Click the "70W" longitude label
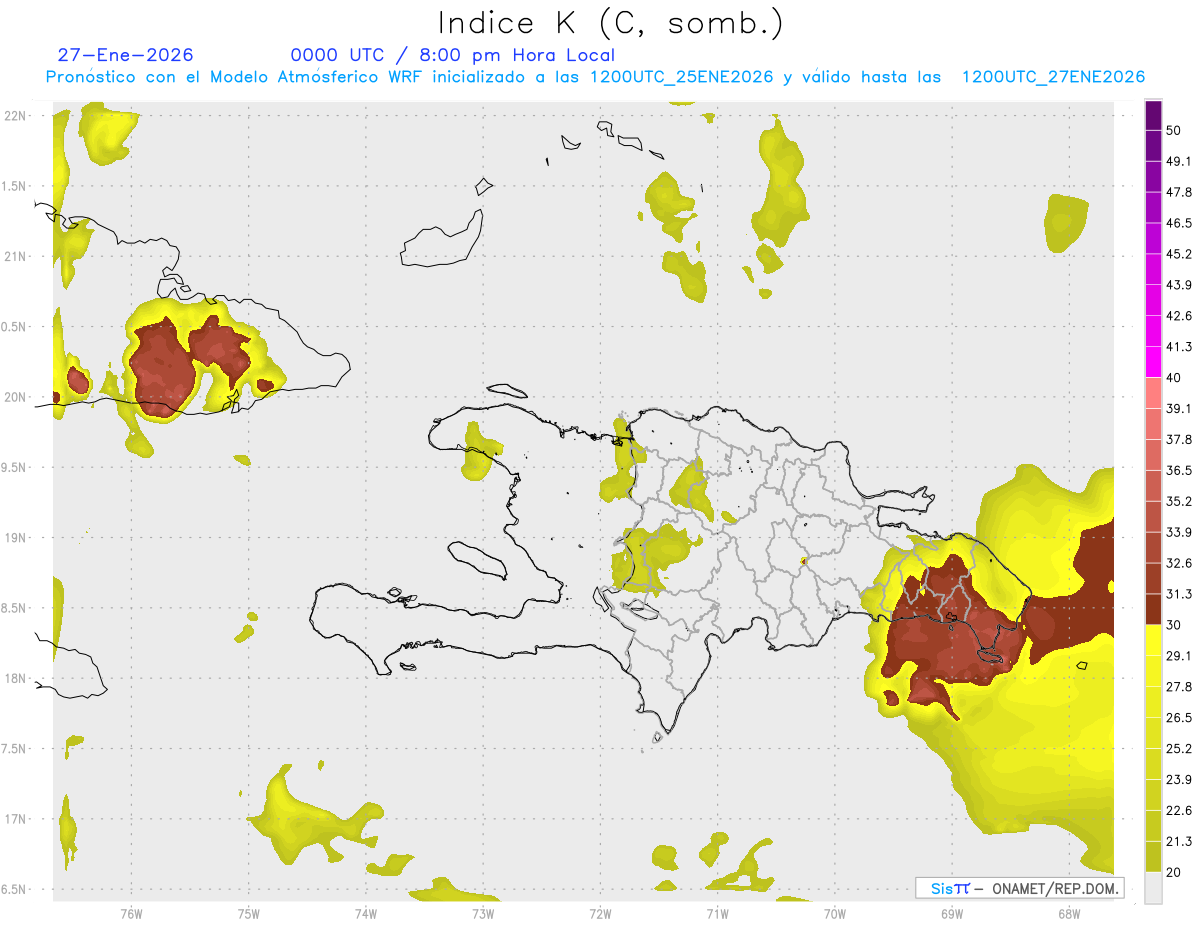Viewport: 1200px width, 927px height. pyautogui.click(x=834, y=914)
